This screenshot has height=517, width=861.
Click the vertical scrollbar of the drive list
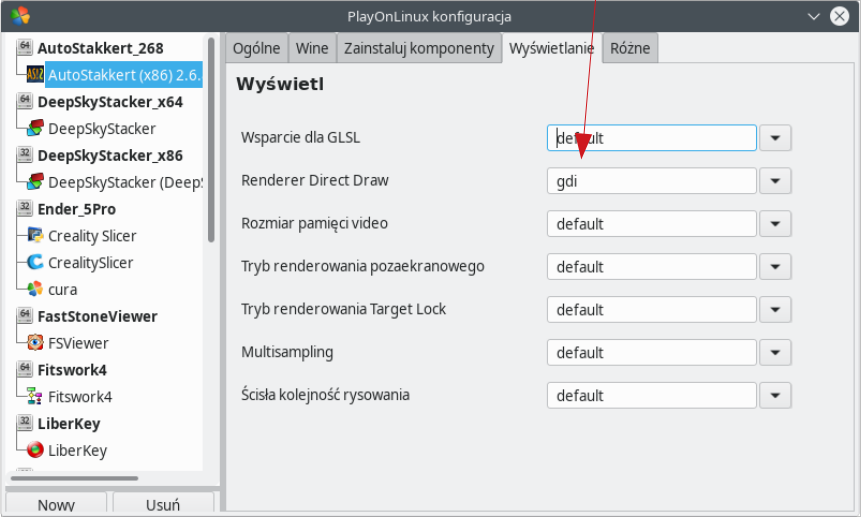(x=211, y=140)
